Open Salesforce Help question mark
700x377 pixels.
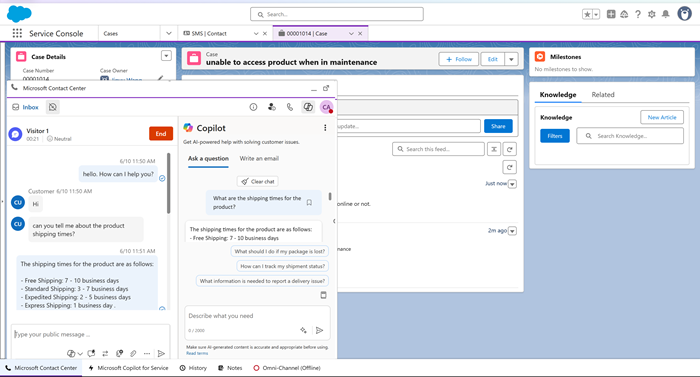638,14
